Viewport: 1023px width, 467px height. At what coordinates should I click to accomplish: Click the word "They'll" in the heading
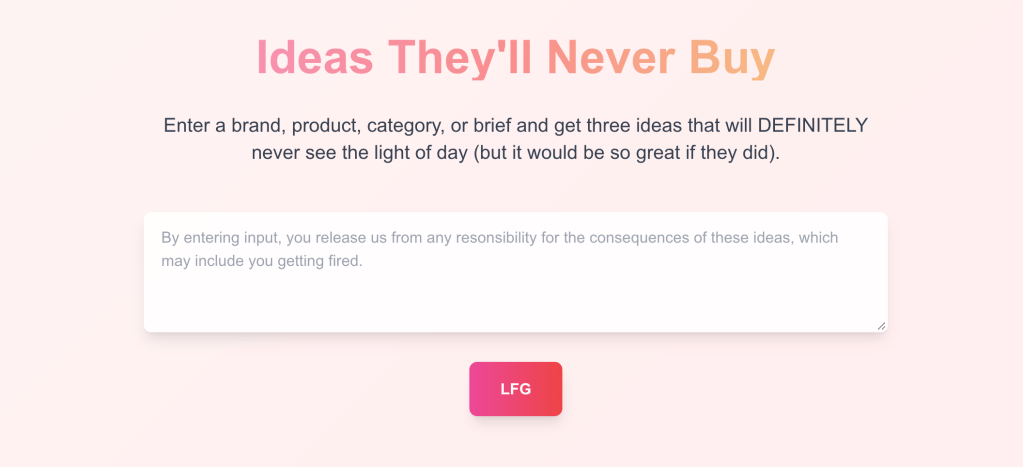460,57
